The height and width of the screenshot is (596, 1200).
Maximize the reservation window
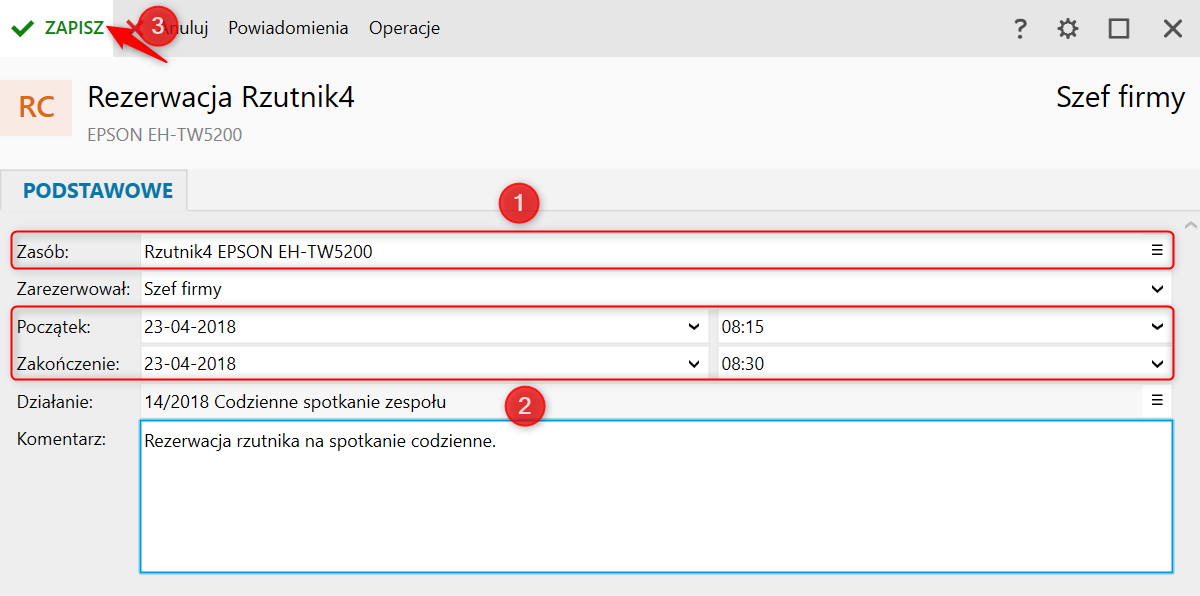(x=1119, y=29)
